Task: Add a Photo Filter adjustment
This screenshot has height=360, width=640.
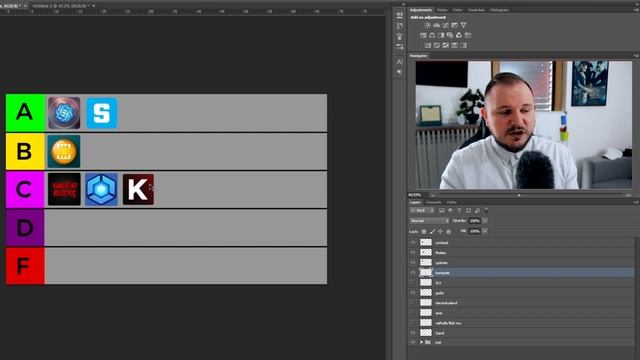Action: 450,36
